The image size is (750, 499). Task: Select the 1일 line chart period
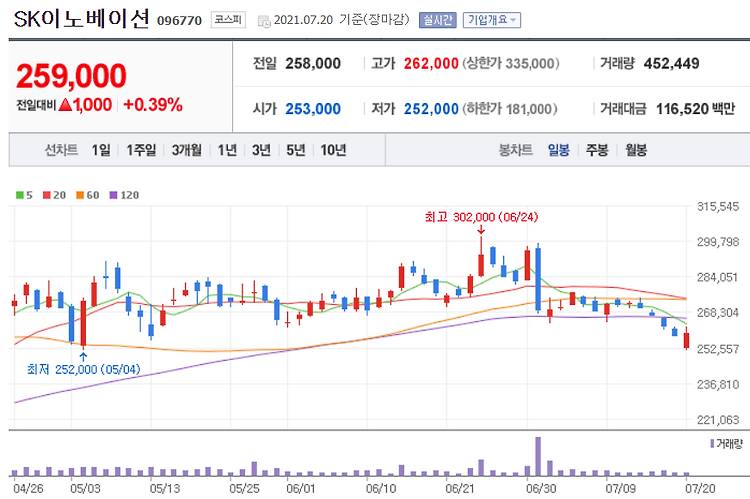[x=101, y=150]
